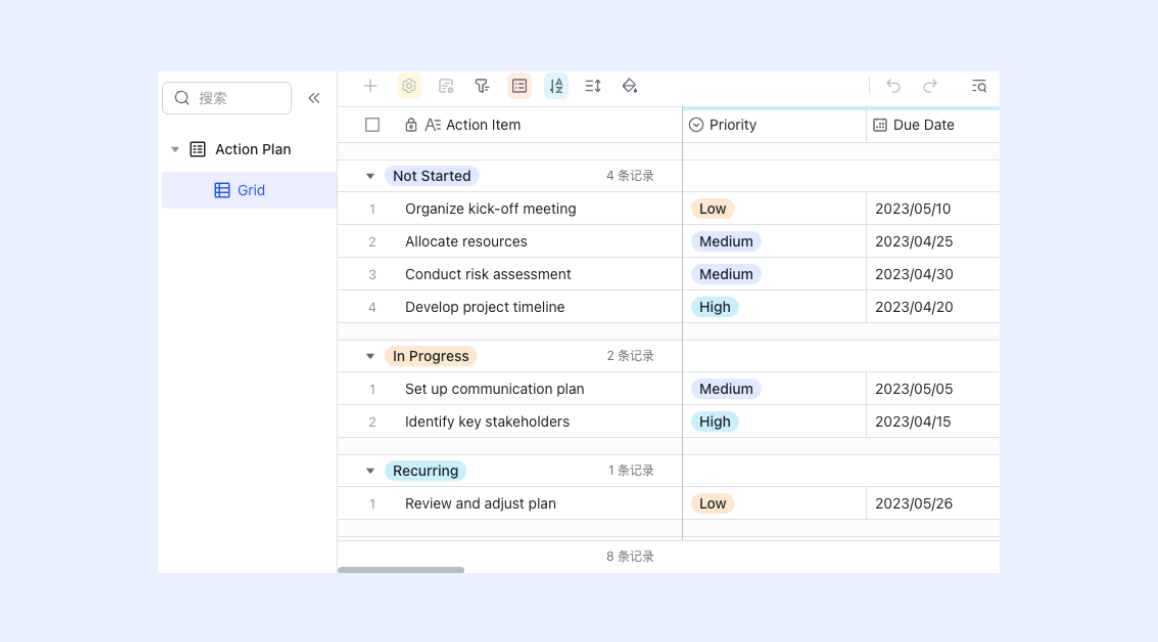Open the sort A-Z icon
The image size is (1158, 642).
tap(556, 86)
